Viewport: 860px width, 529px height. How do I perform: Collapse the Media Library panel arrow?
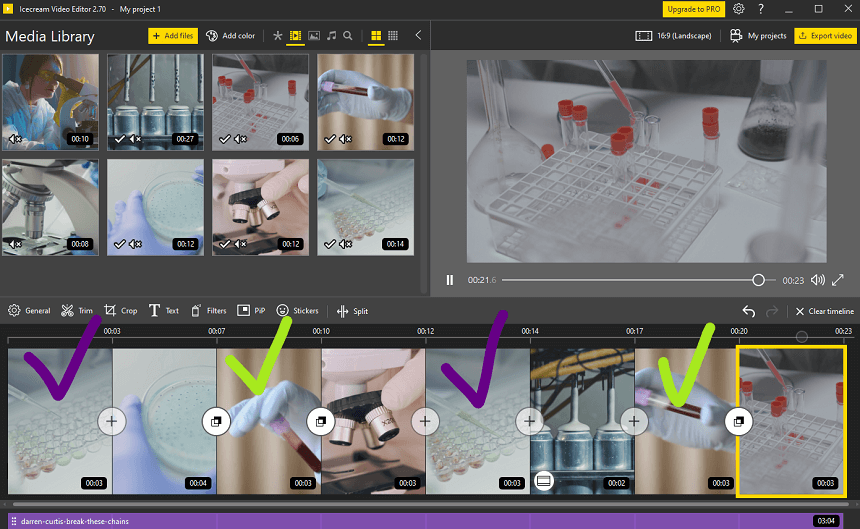(x=418, y=35)
